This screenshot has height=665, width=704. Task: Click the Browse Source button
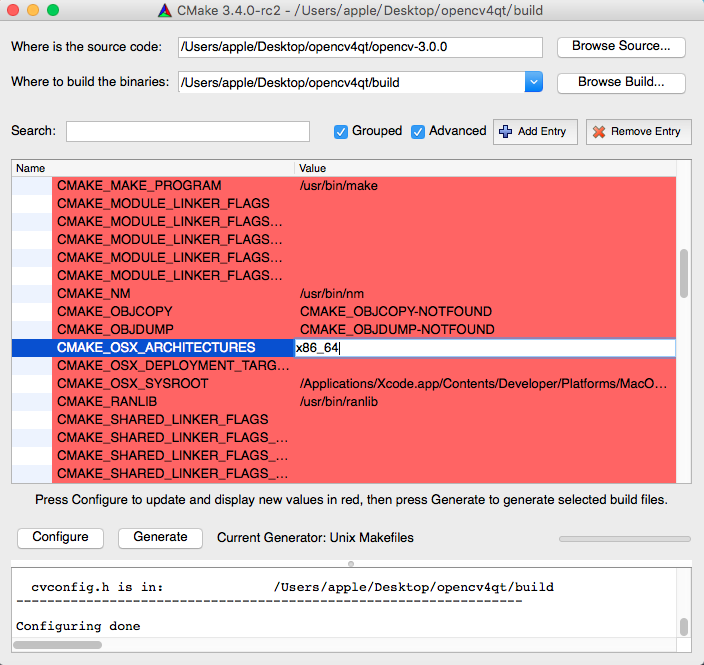pyautogui.click(x=621, y=47)
